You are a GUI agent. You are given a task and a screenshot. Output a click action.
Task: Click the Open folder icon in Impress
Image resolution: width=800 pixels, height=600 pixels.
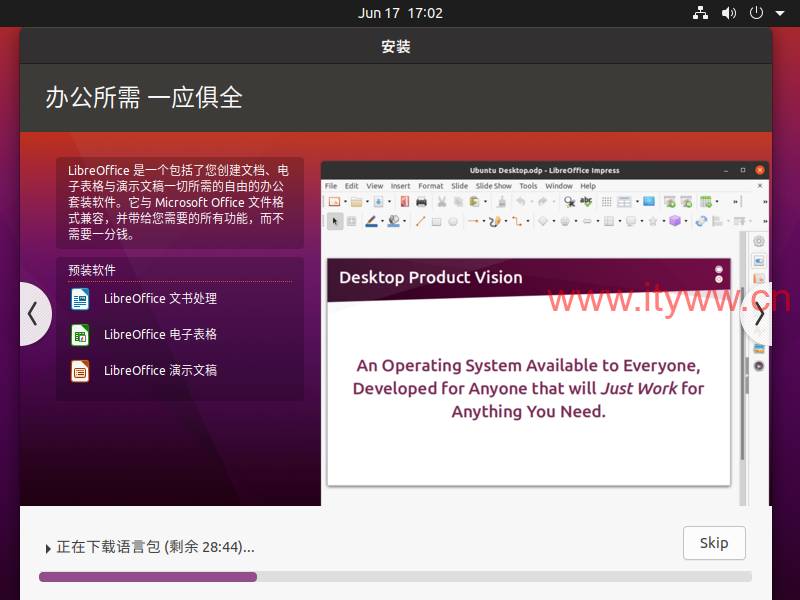click(356, 202)
